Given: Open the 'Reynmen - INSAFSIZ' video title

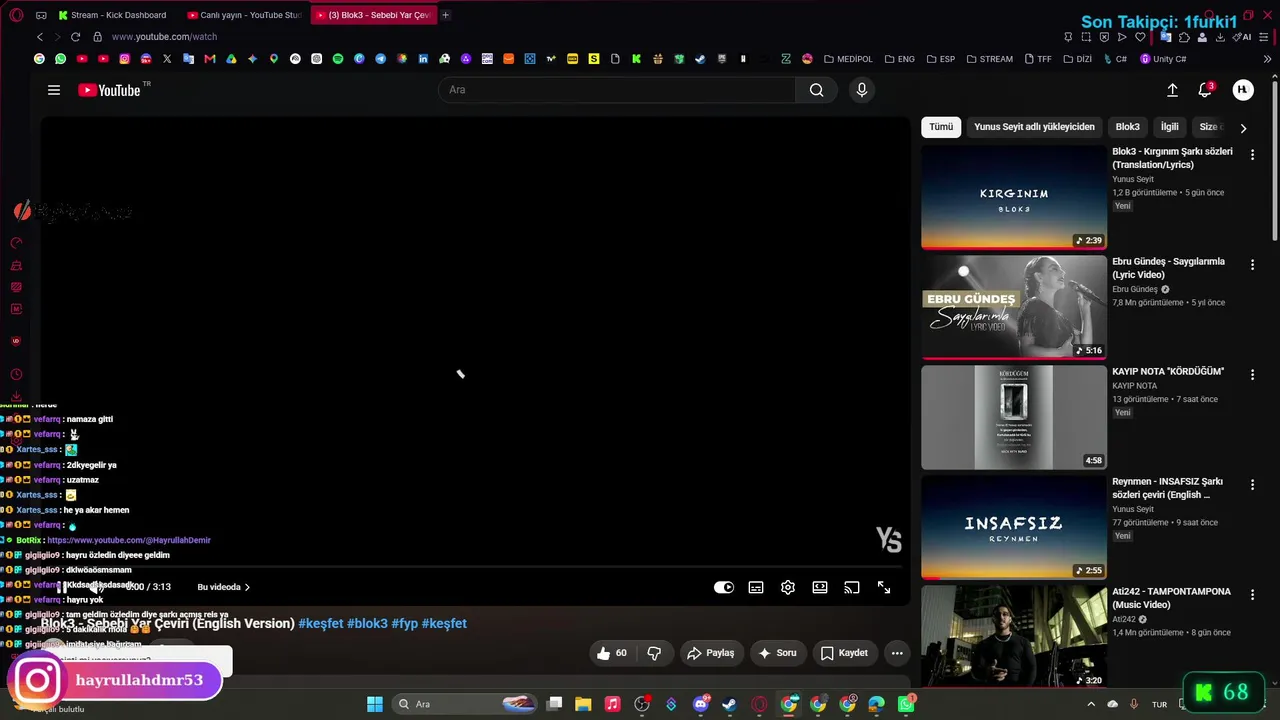Looking at the screenshot, I should (1167, 488).
